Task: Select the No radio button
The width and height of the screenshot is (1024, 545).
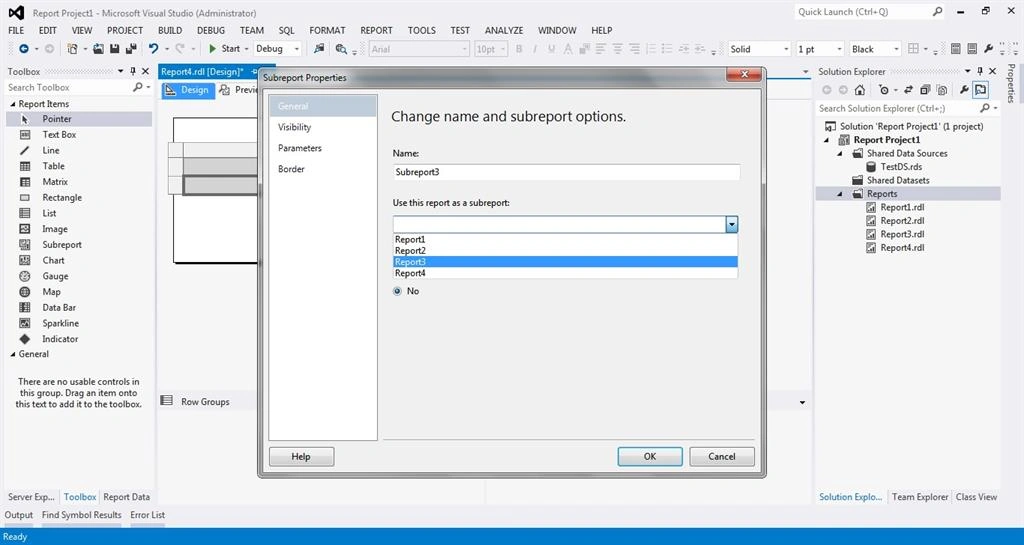Action: tap(397, 291)
